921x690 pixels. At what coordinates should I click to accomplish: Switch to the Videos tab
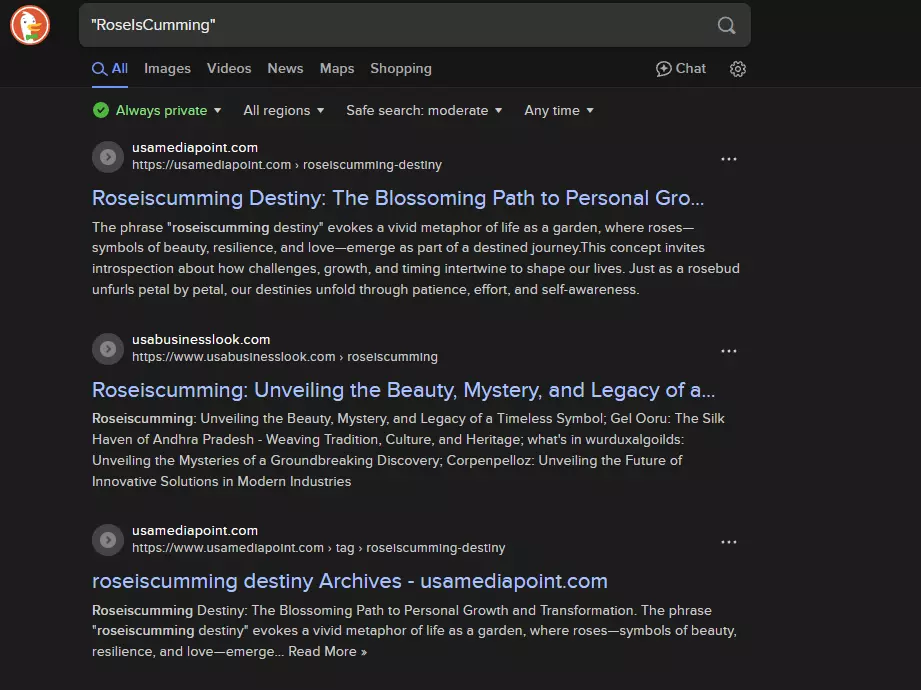coord(229,69)
